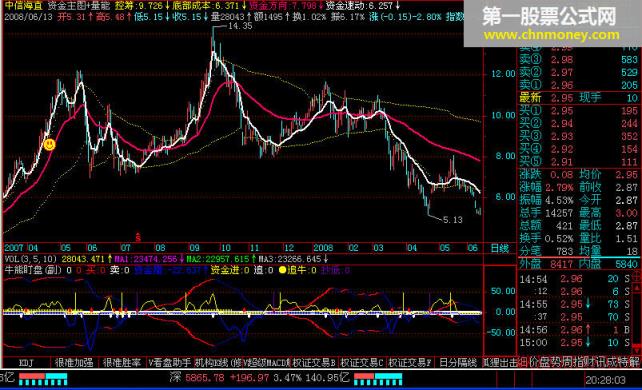The image size is (642, 390).
Task: Click the 卖② ask row at 2.97
Action: [579, 72]
